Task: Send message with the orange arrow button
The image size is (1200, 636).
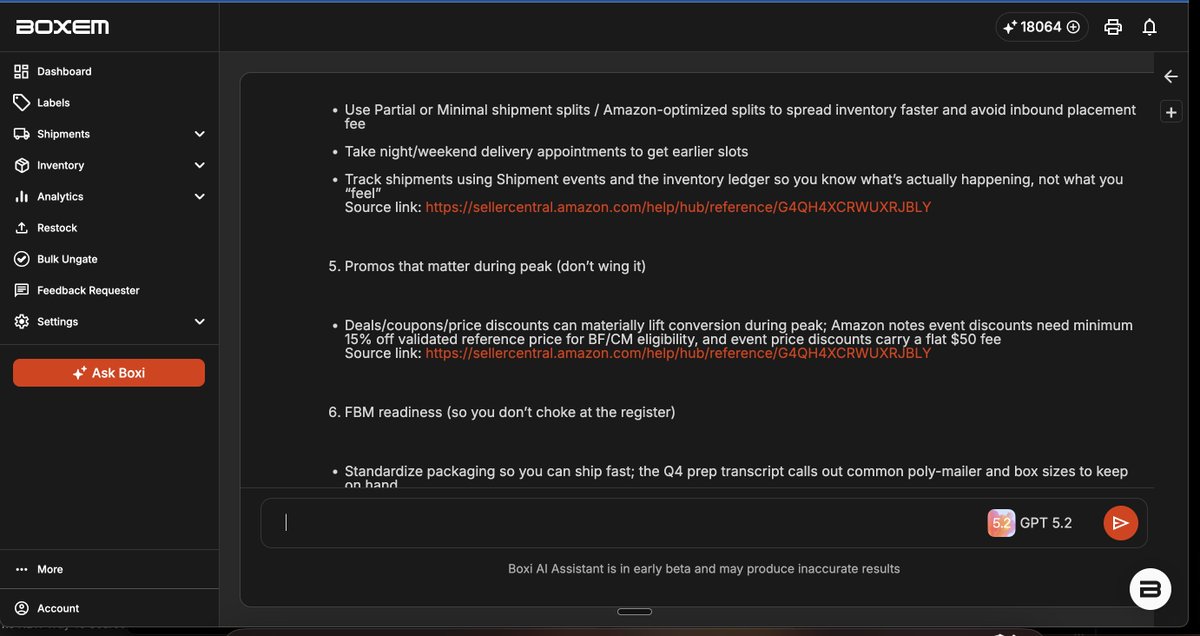Action: pyautogui.click(x=1121, y=523)
